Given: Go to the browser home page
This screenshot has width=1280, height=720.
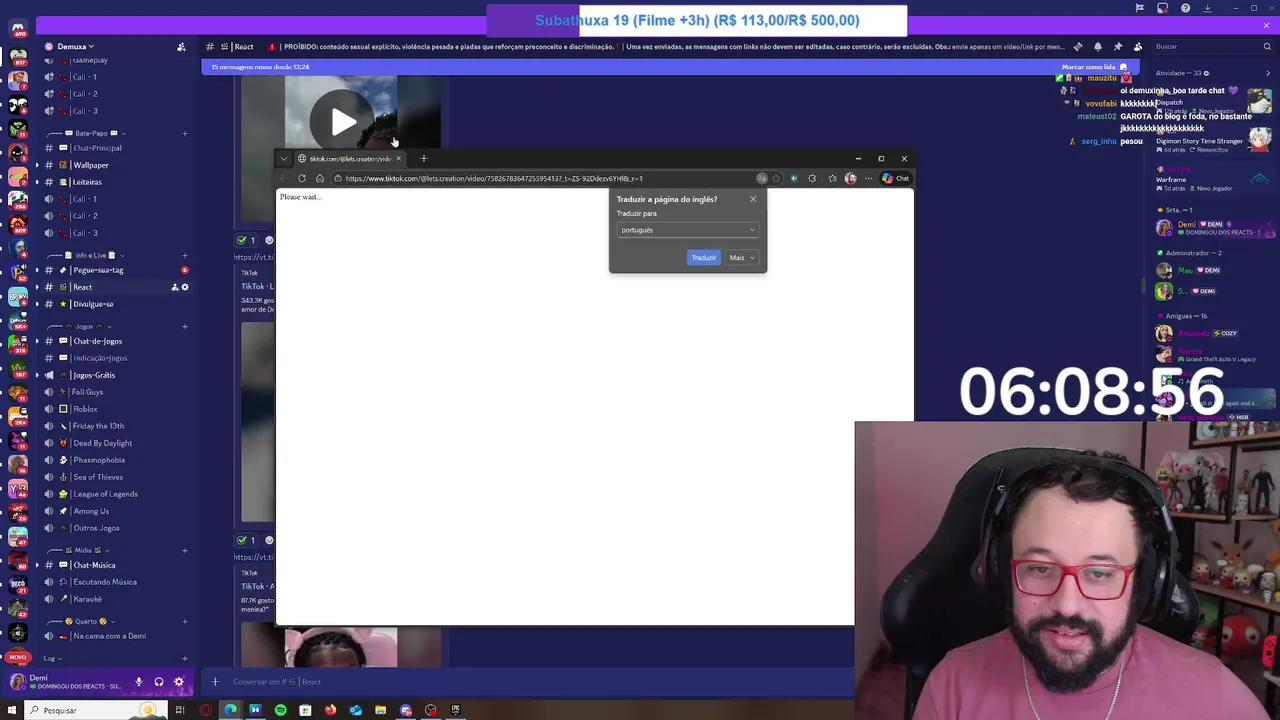Looking at the screenshot, I should (320, 178).
